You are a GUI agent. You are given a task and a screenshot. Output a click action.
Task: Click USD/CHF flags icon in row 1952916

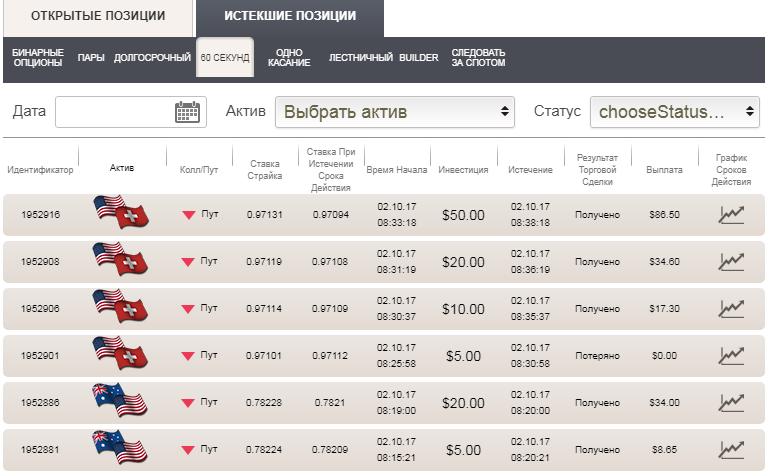(121, 212)
